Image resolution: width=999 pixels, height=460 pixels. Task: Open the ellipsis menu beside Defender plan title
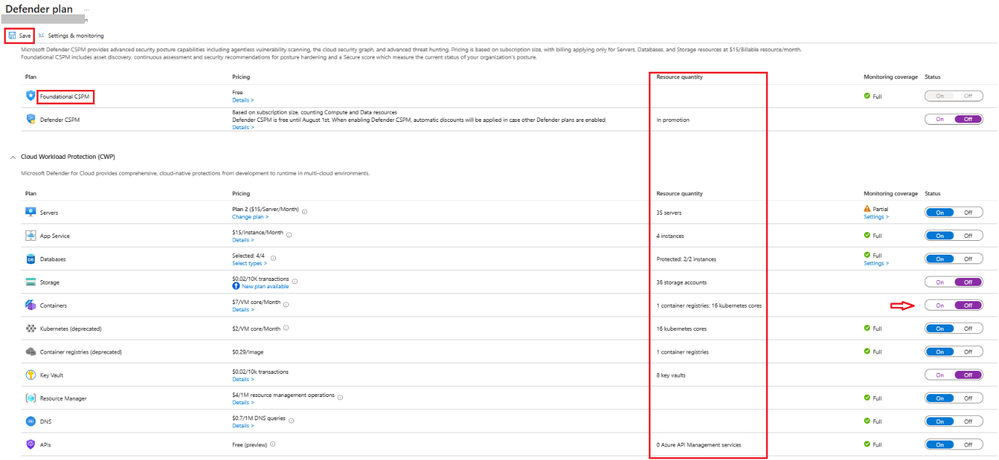pyautogui.click(x=87, y=10)
